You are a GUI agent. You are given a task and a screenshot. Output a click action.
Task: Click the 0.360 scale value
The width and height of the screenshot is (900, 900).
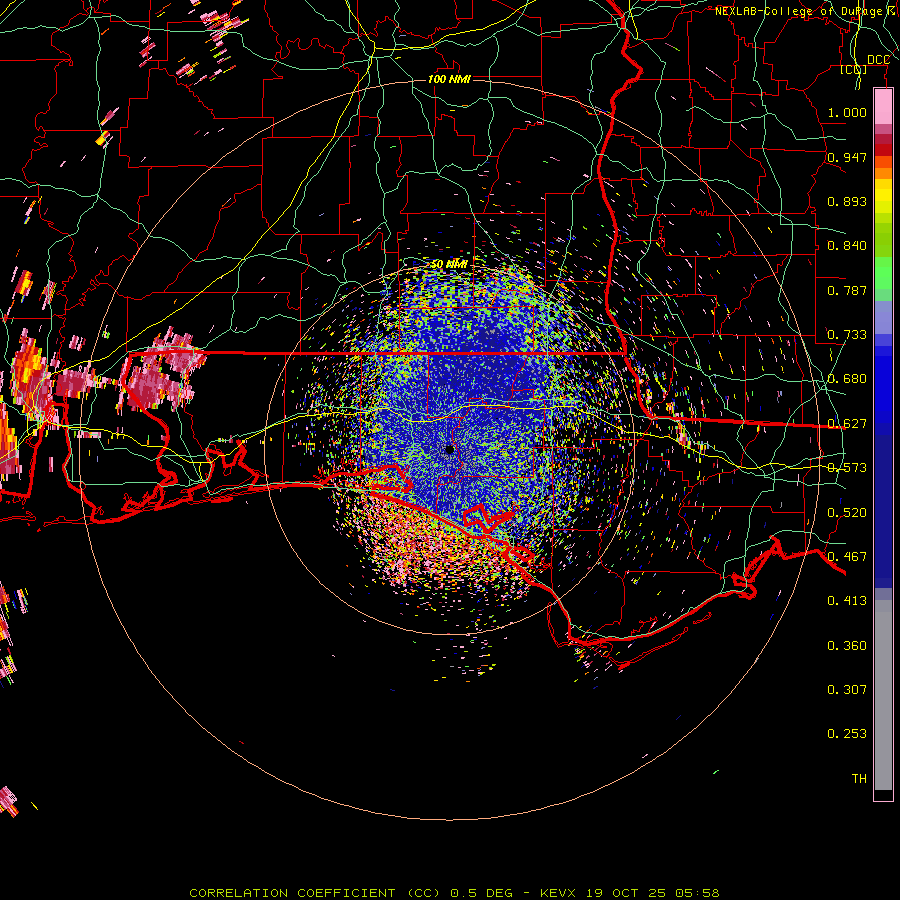pos(847,646)
